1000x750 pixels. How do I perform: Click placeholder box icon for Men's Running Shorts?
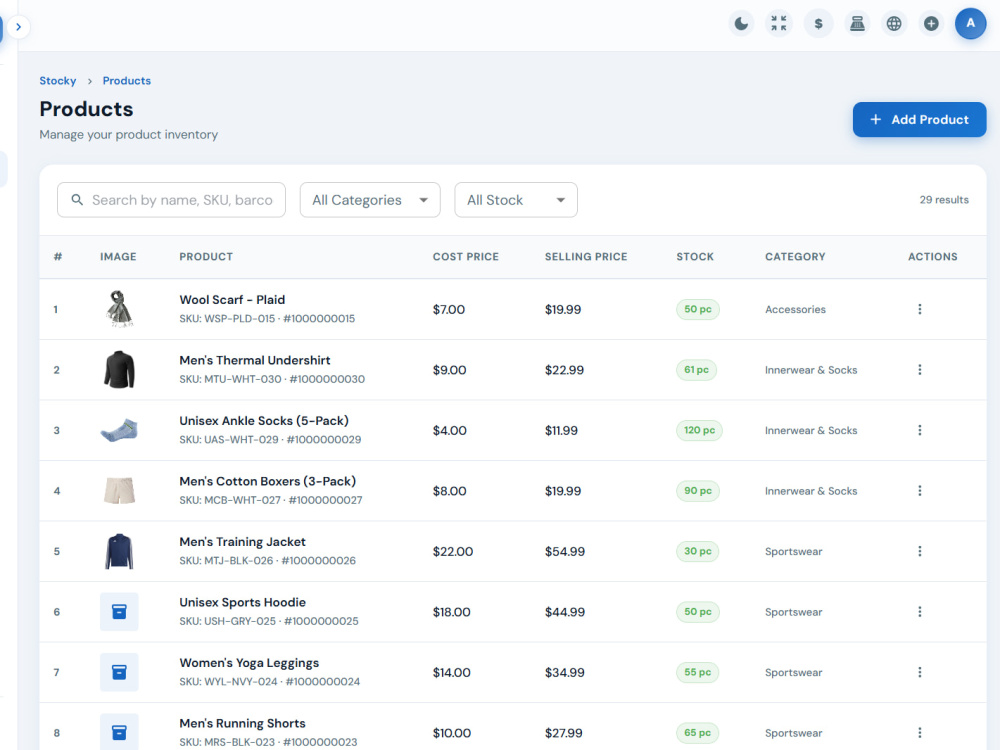[119, 732]
